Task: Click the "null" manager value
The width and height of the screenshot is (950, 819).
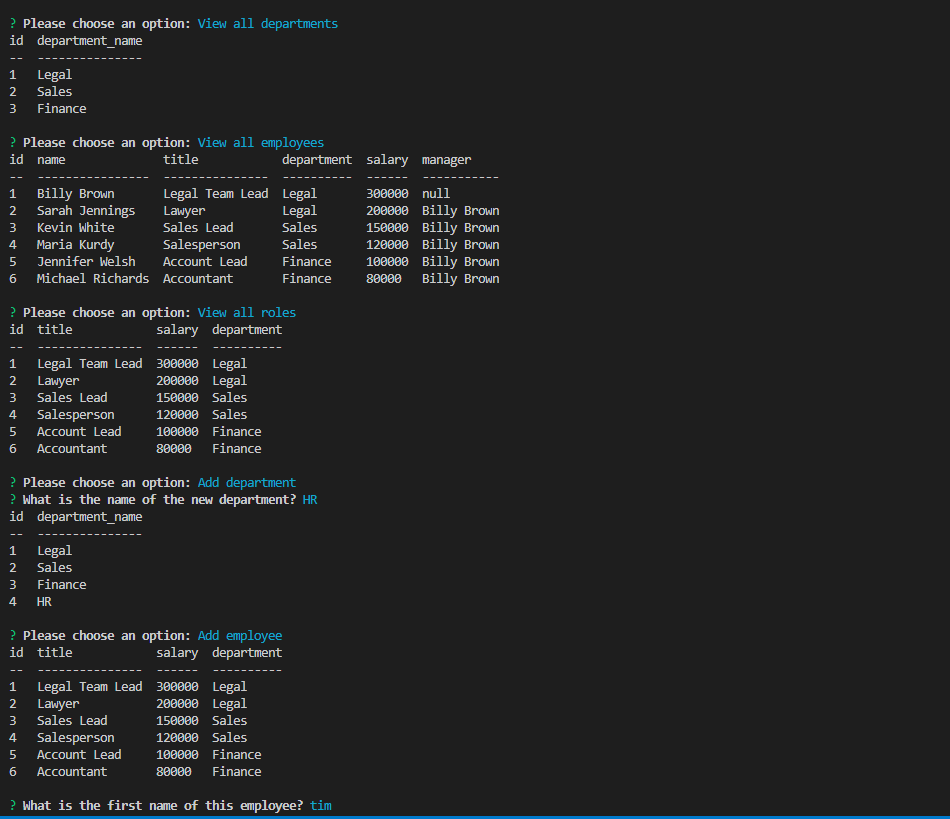Action: 436,194
